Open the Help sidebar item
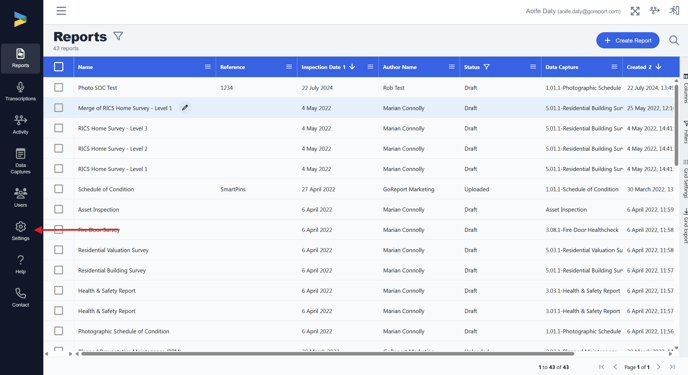 coord(20,264)
